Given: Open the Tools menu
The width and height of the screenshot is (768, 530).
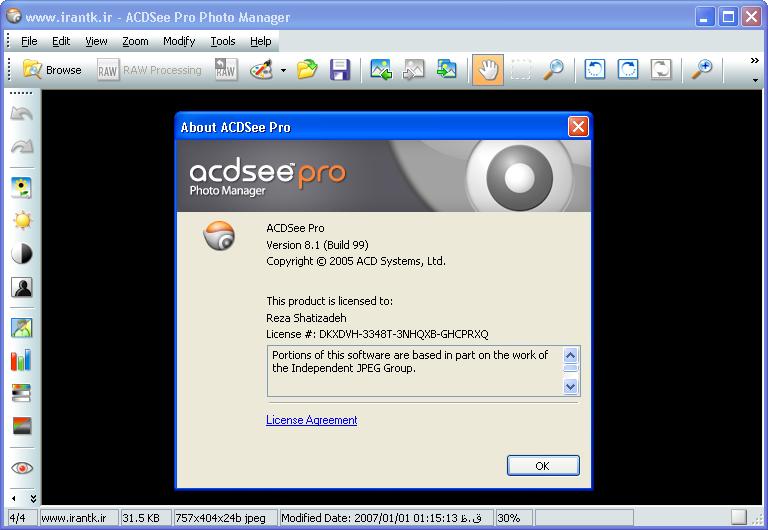Looking at the screenshot, I should coord(223,41).
